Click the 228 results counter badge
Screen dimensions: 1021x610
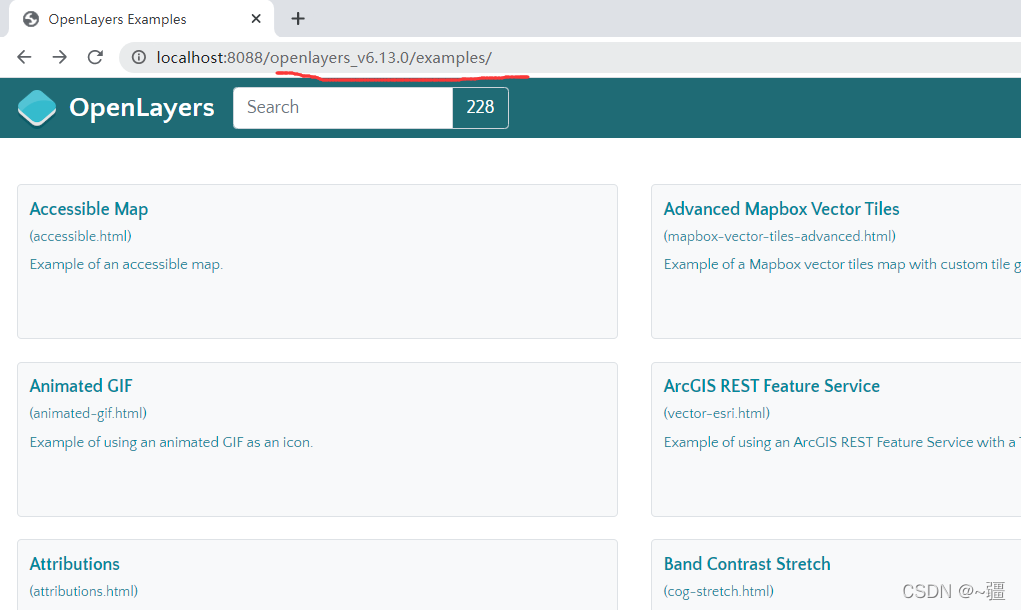(x=480, y=107)
